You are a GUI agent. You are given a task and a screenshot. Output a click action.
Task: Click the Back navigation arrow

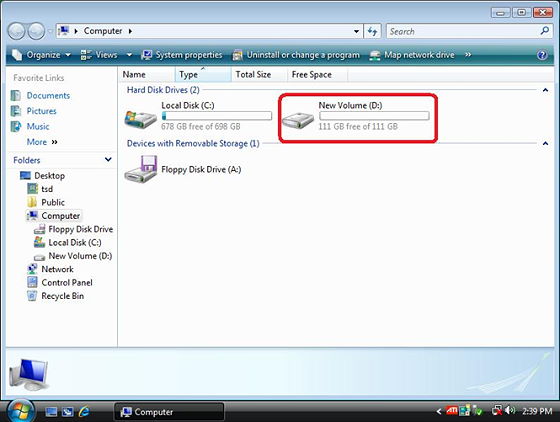click(x=16, y=31)
